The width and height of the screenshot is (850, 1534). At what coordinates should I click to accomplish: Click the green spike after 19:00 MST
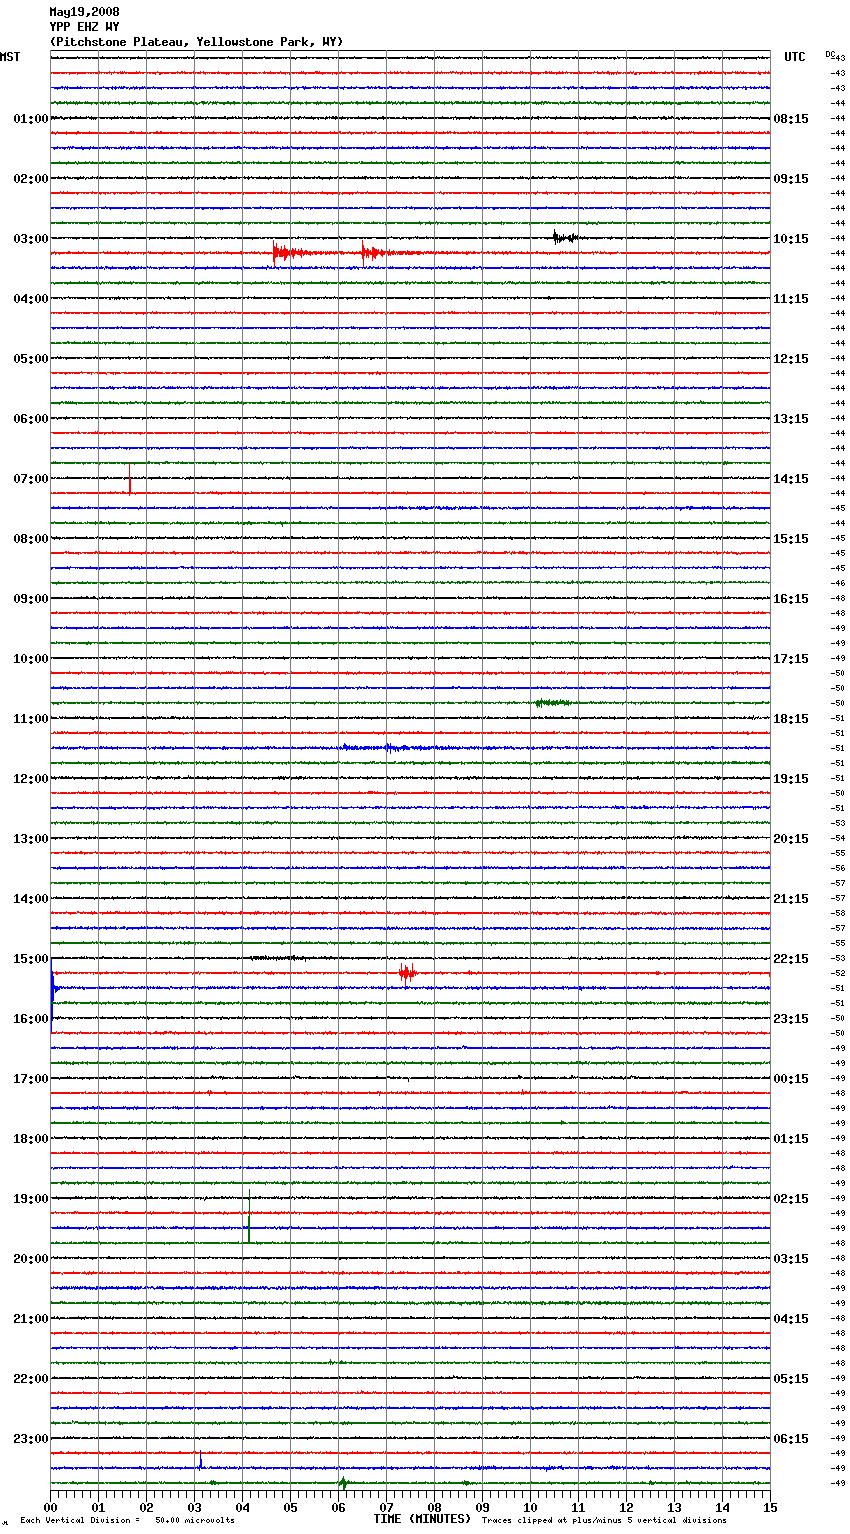[x=249, y=1218]
